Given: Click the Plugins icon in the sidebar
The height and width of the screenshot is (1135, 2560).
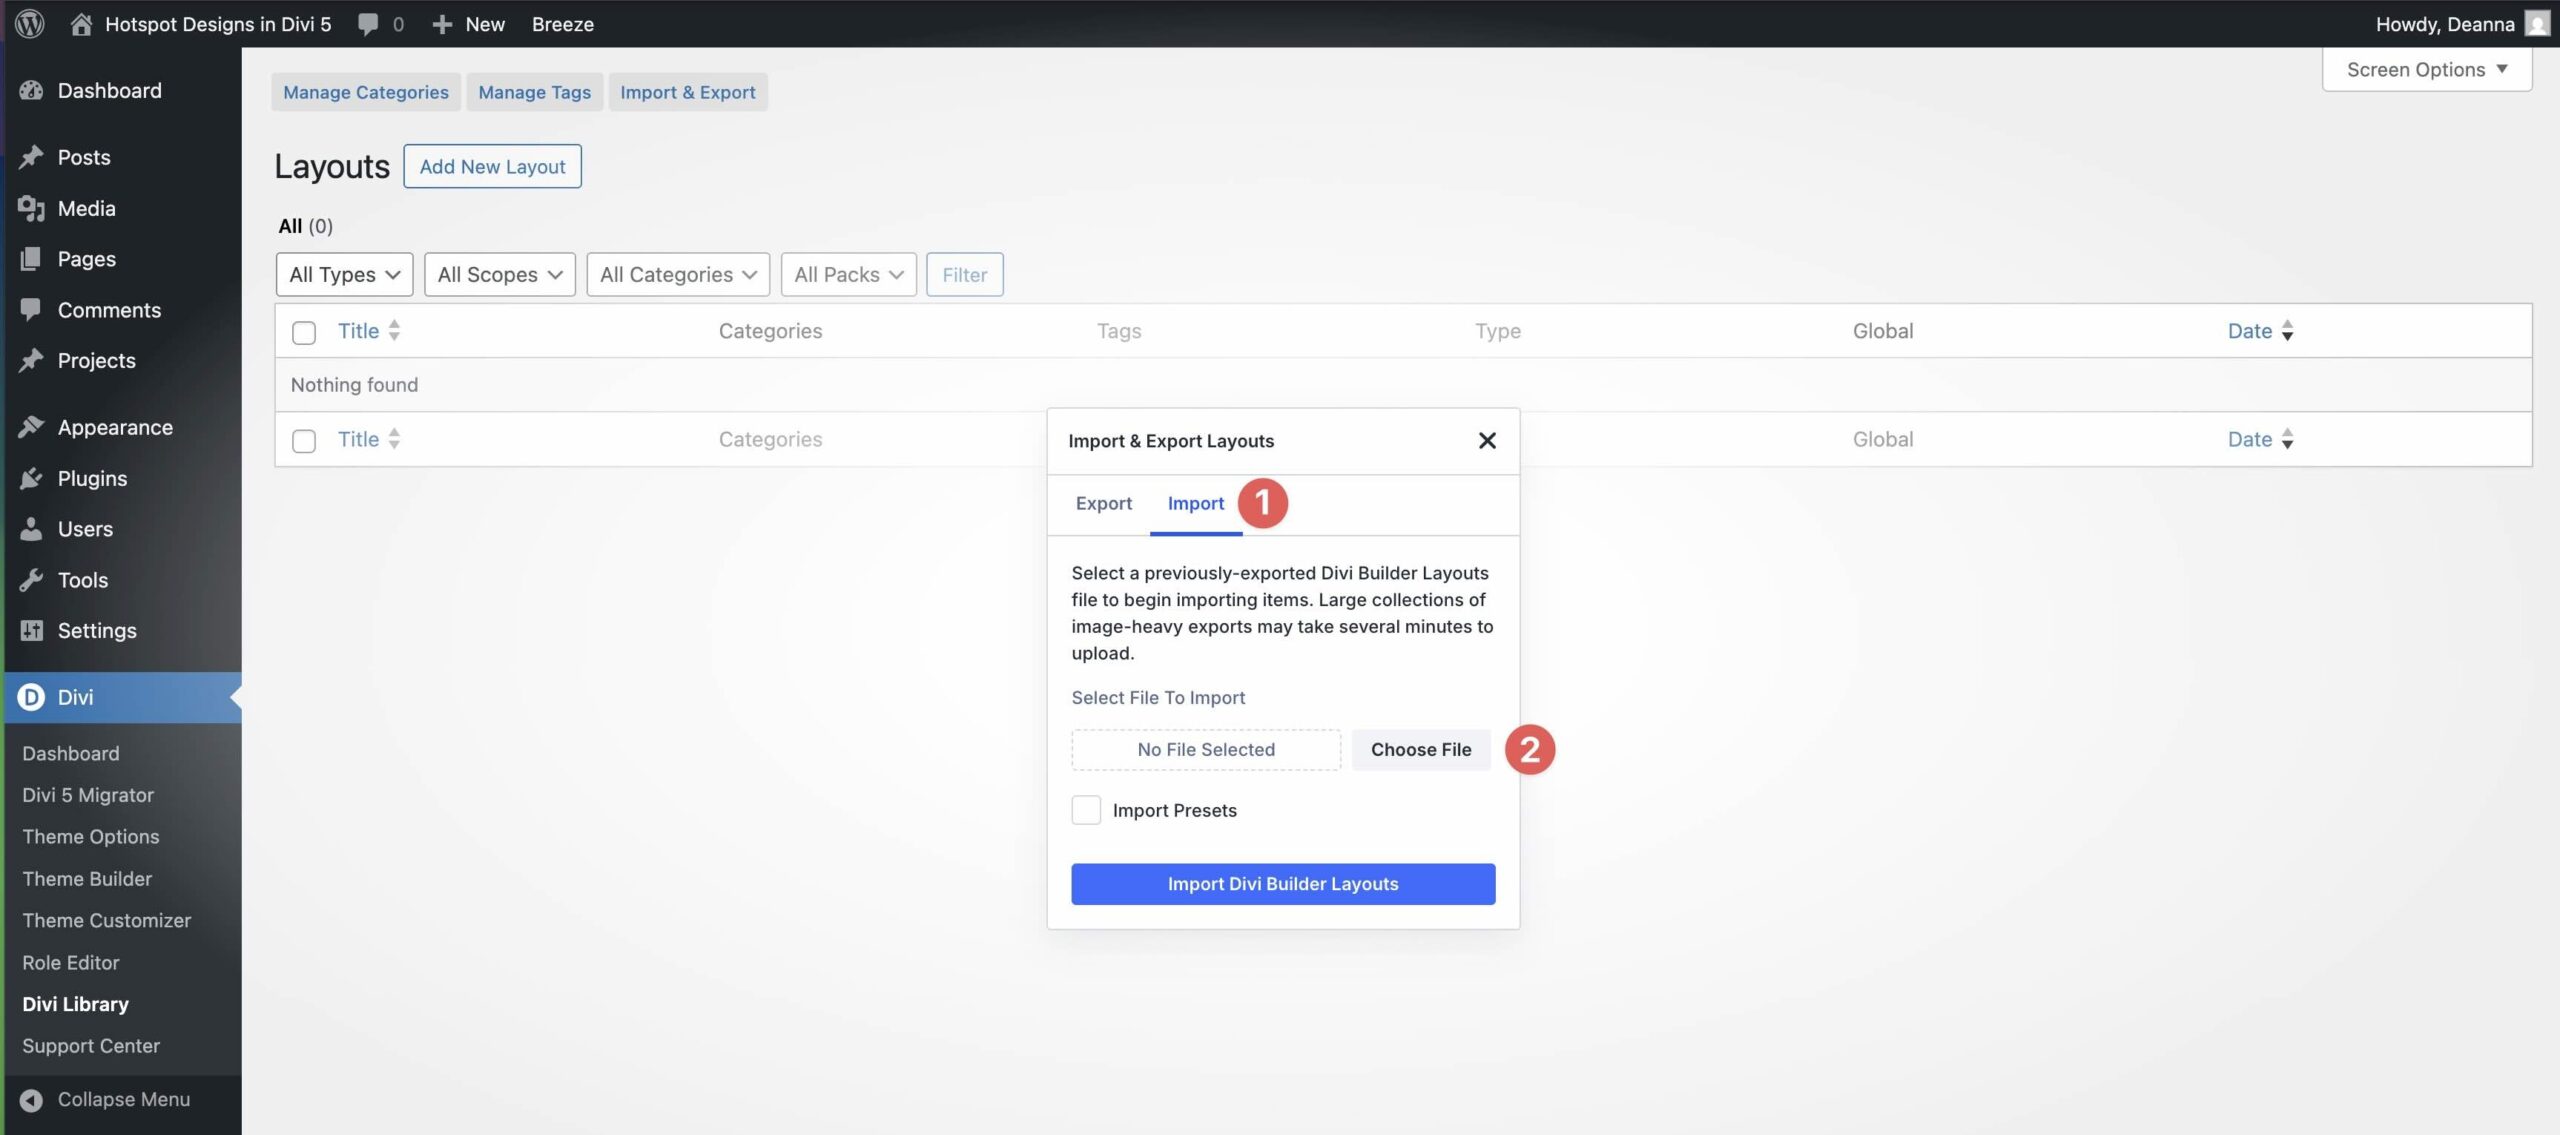Looking at the screenshot, I should click(31, 478).
